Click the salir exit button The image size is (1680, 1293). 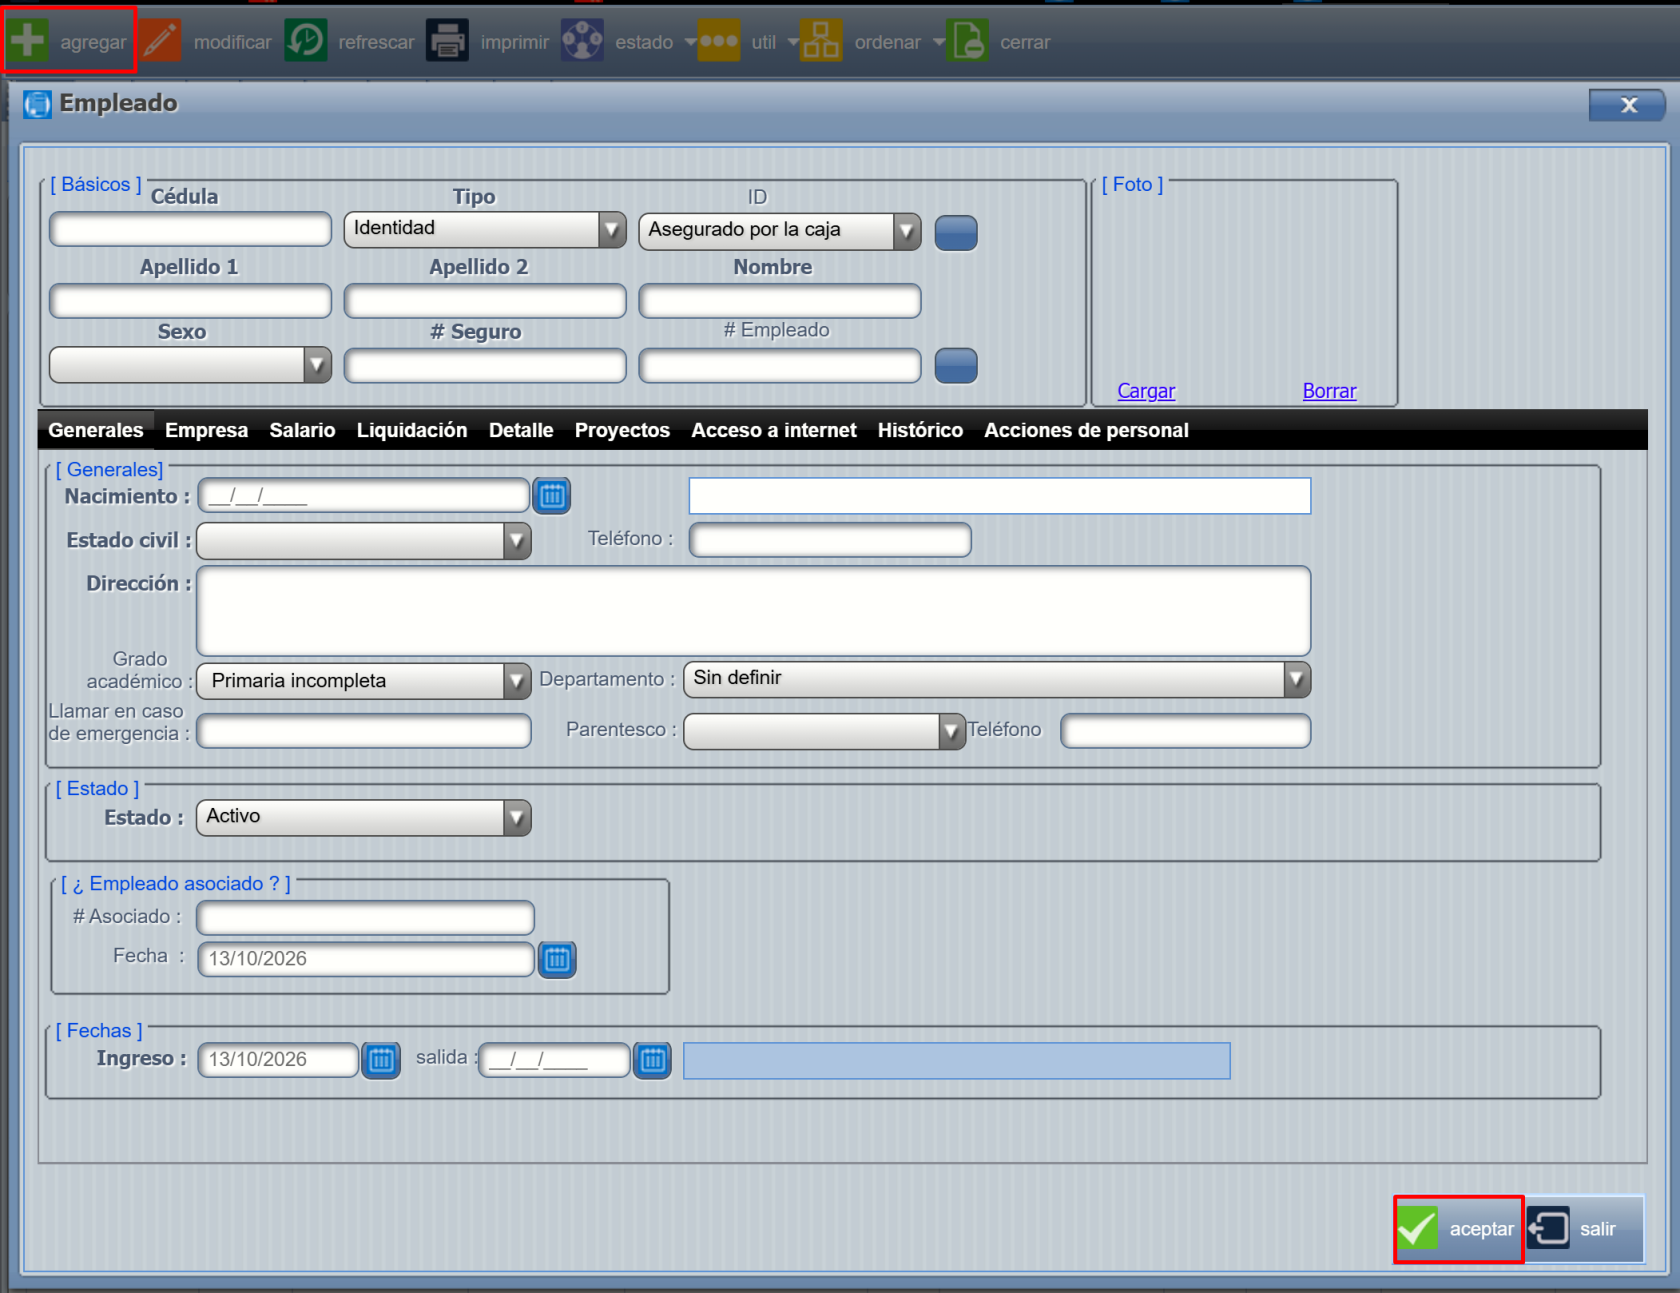[x=1584, y=1229]
